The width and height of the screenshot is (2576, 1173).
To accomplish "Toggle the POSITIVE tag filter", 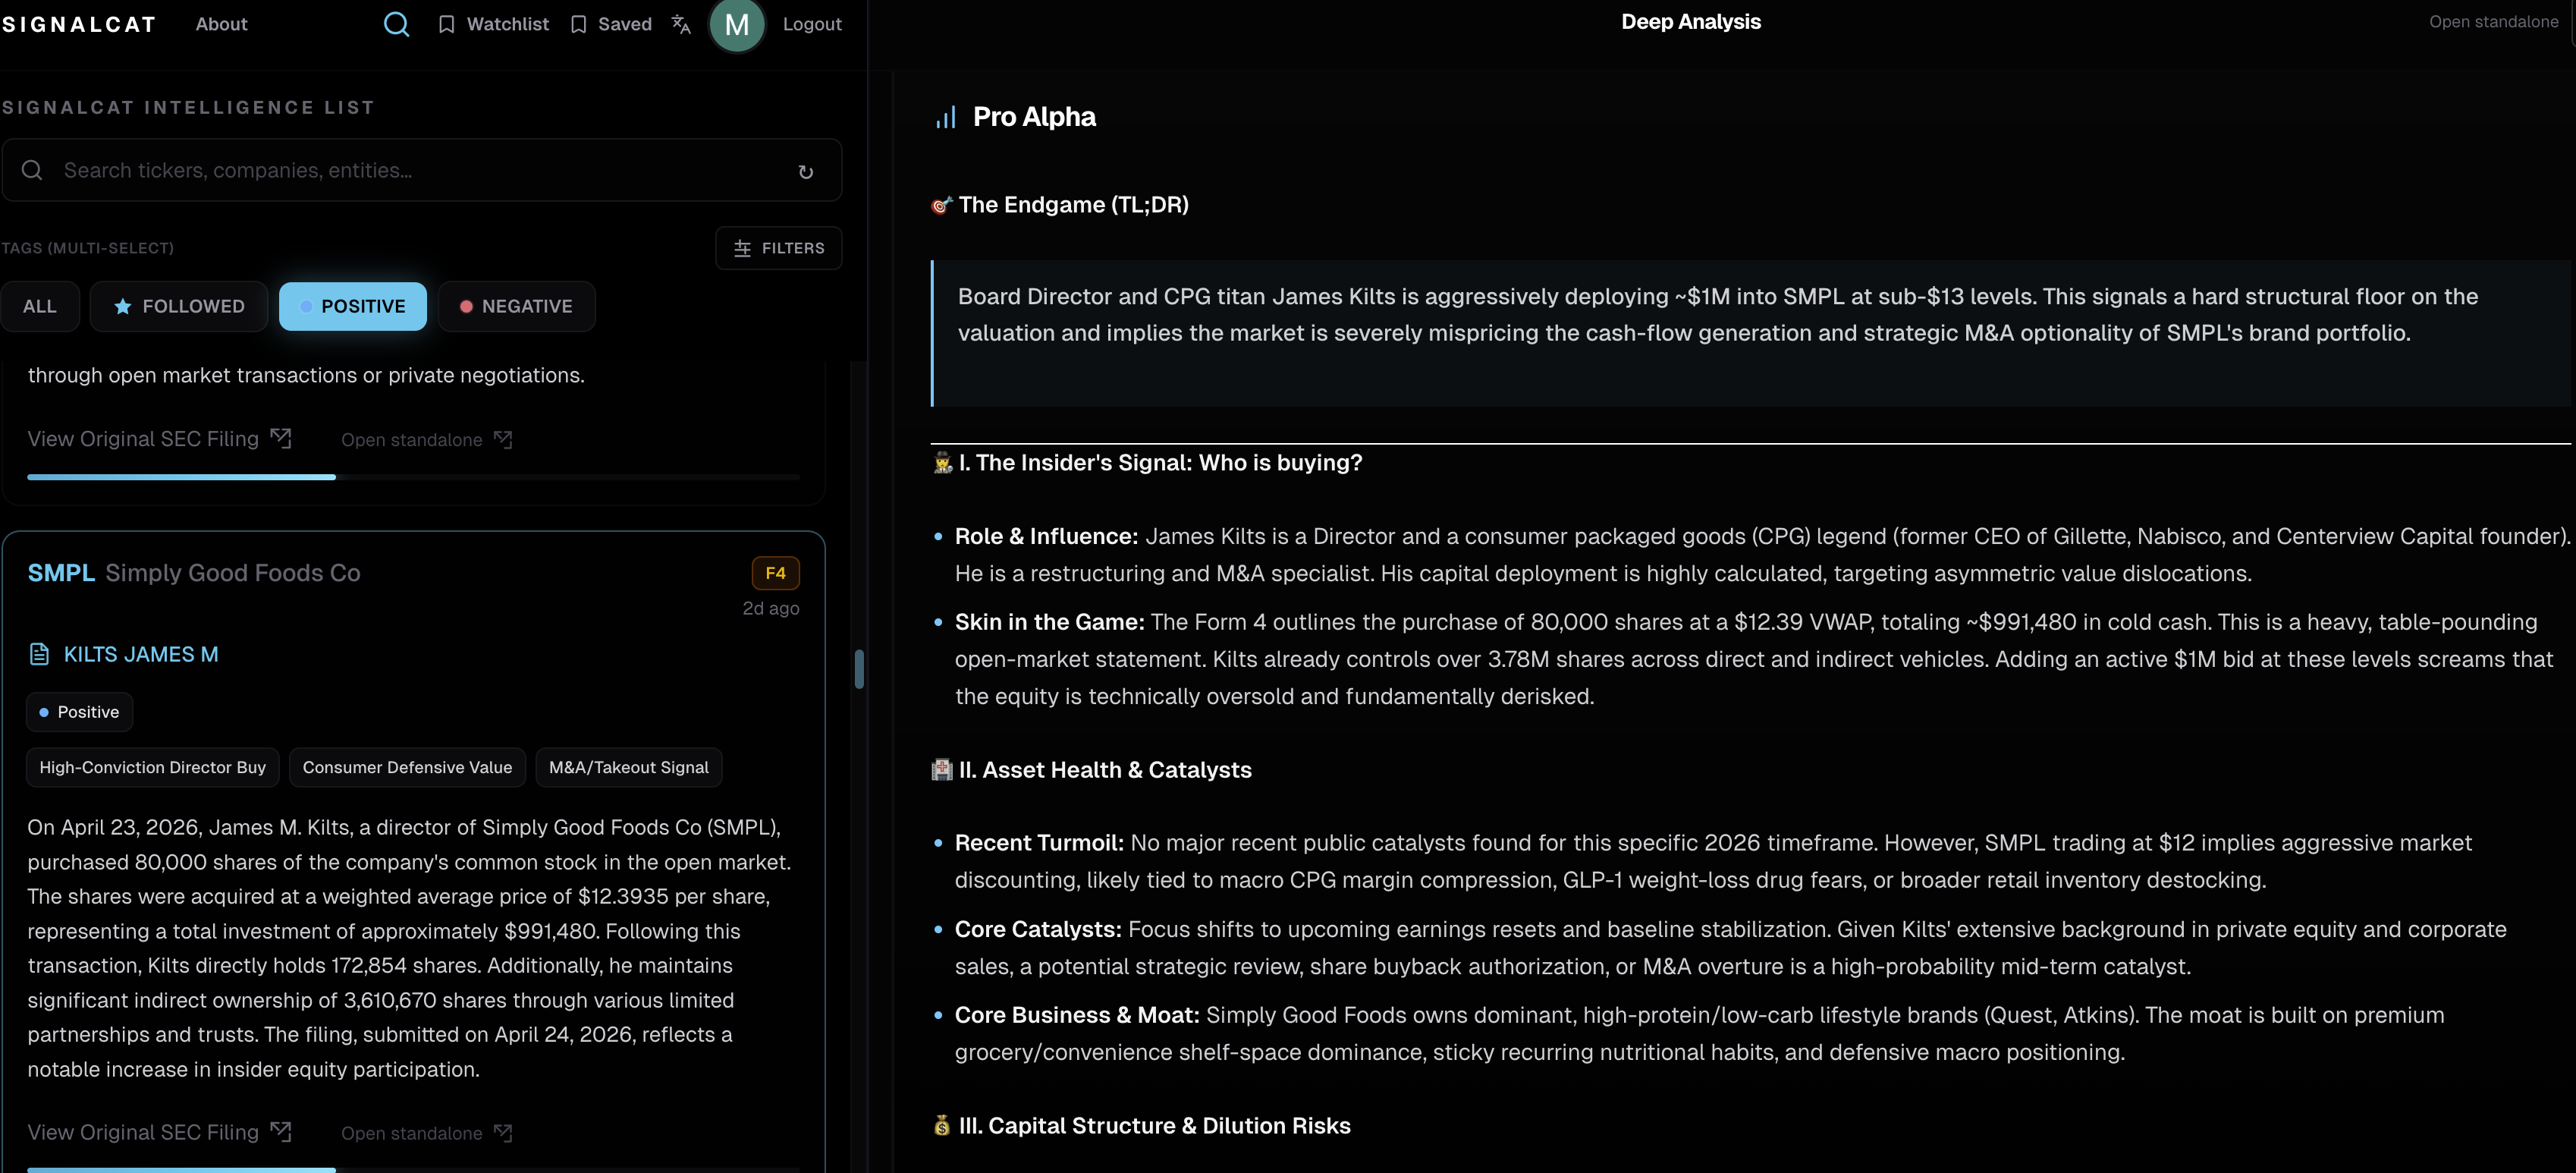I will pos(353,306).
